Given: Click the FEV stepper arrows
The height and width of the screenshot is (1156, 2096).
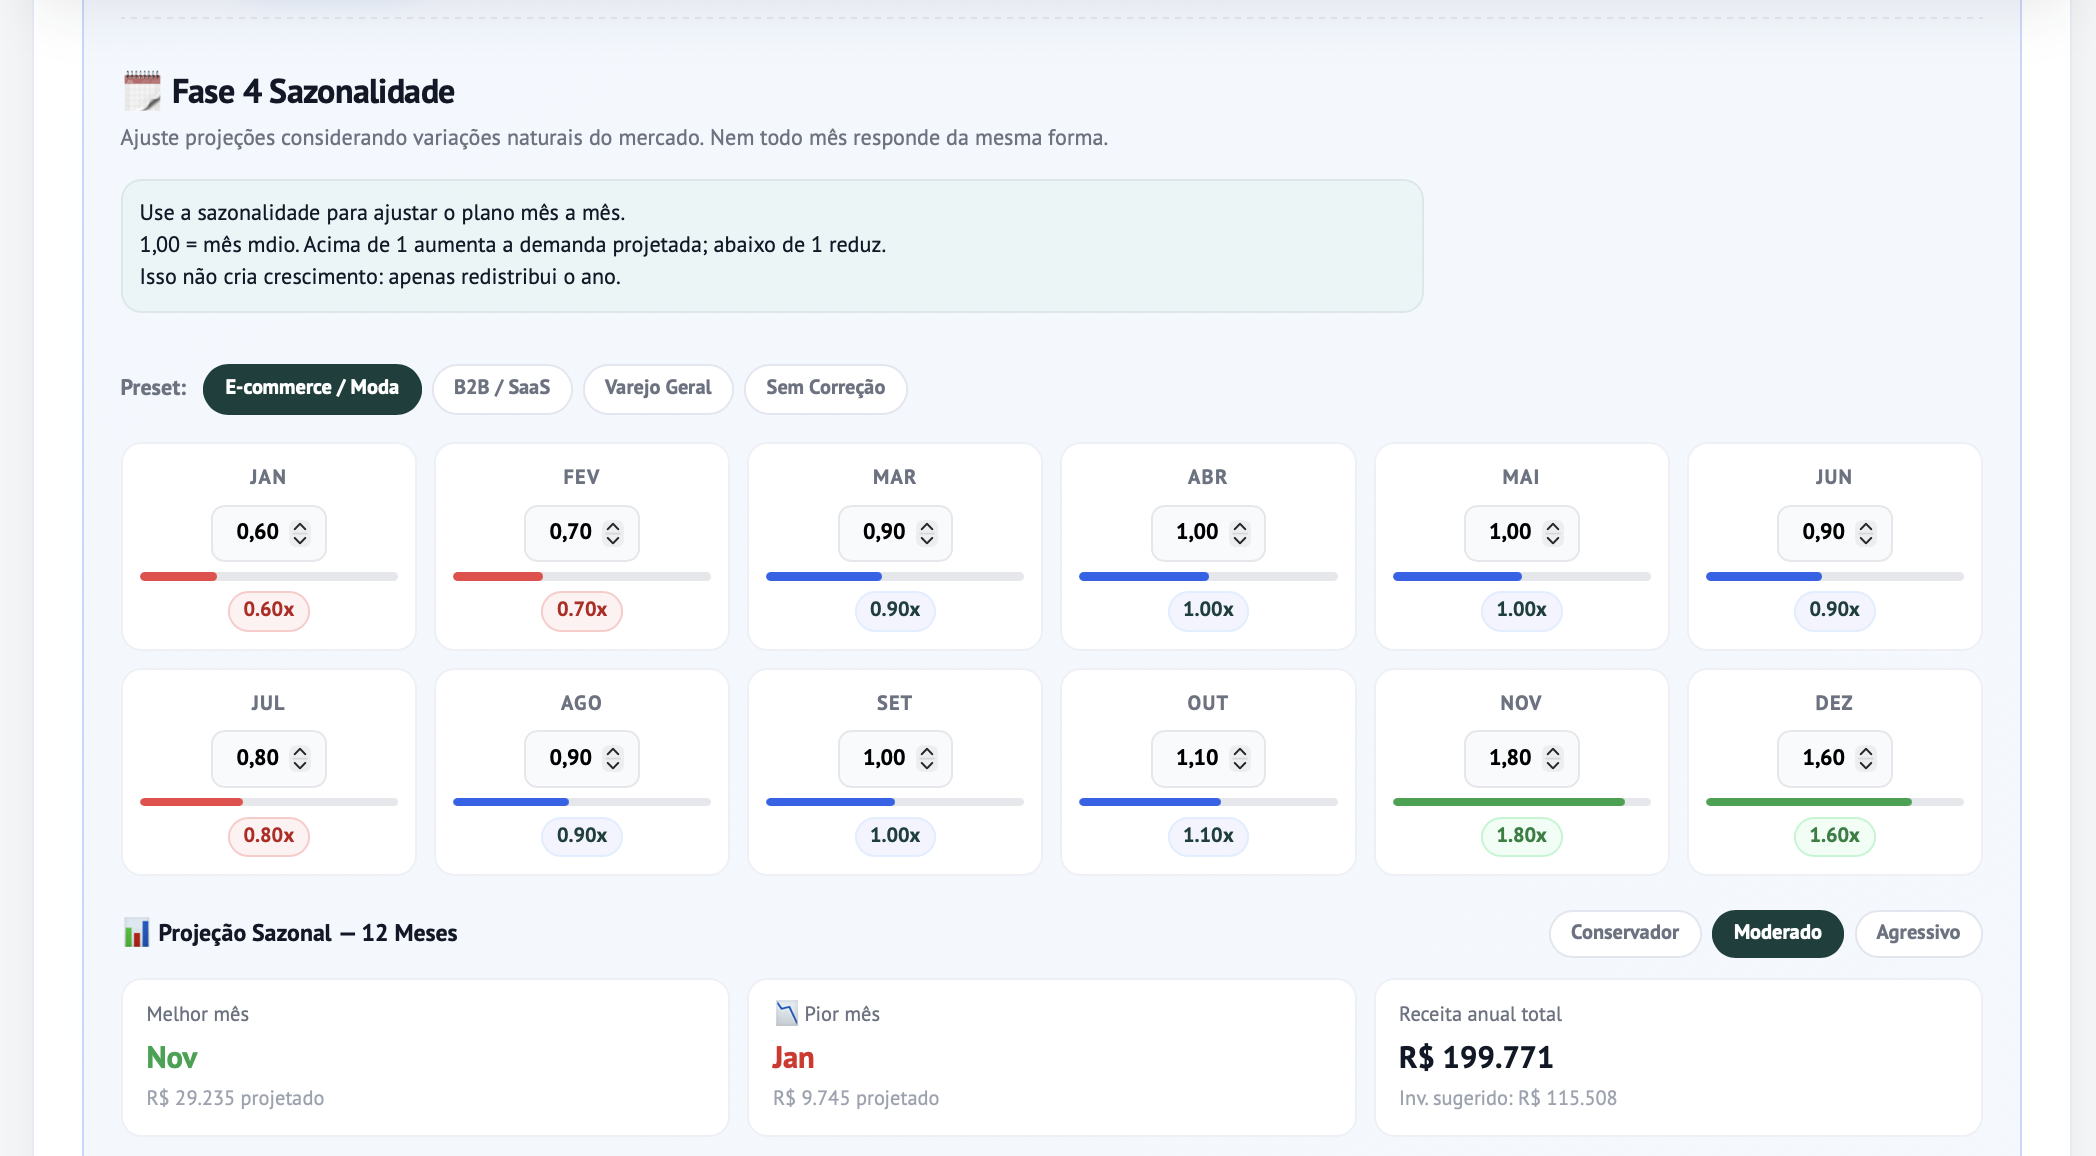Looking at the screenshot, I should [613, 533].
